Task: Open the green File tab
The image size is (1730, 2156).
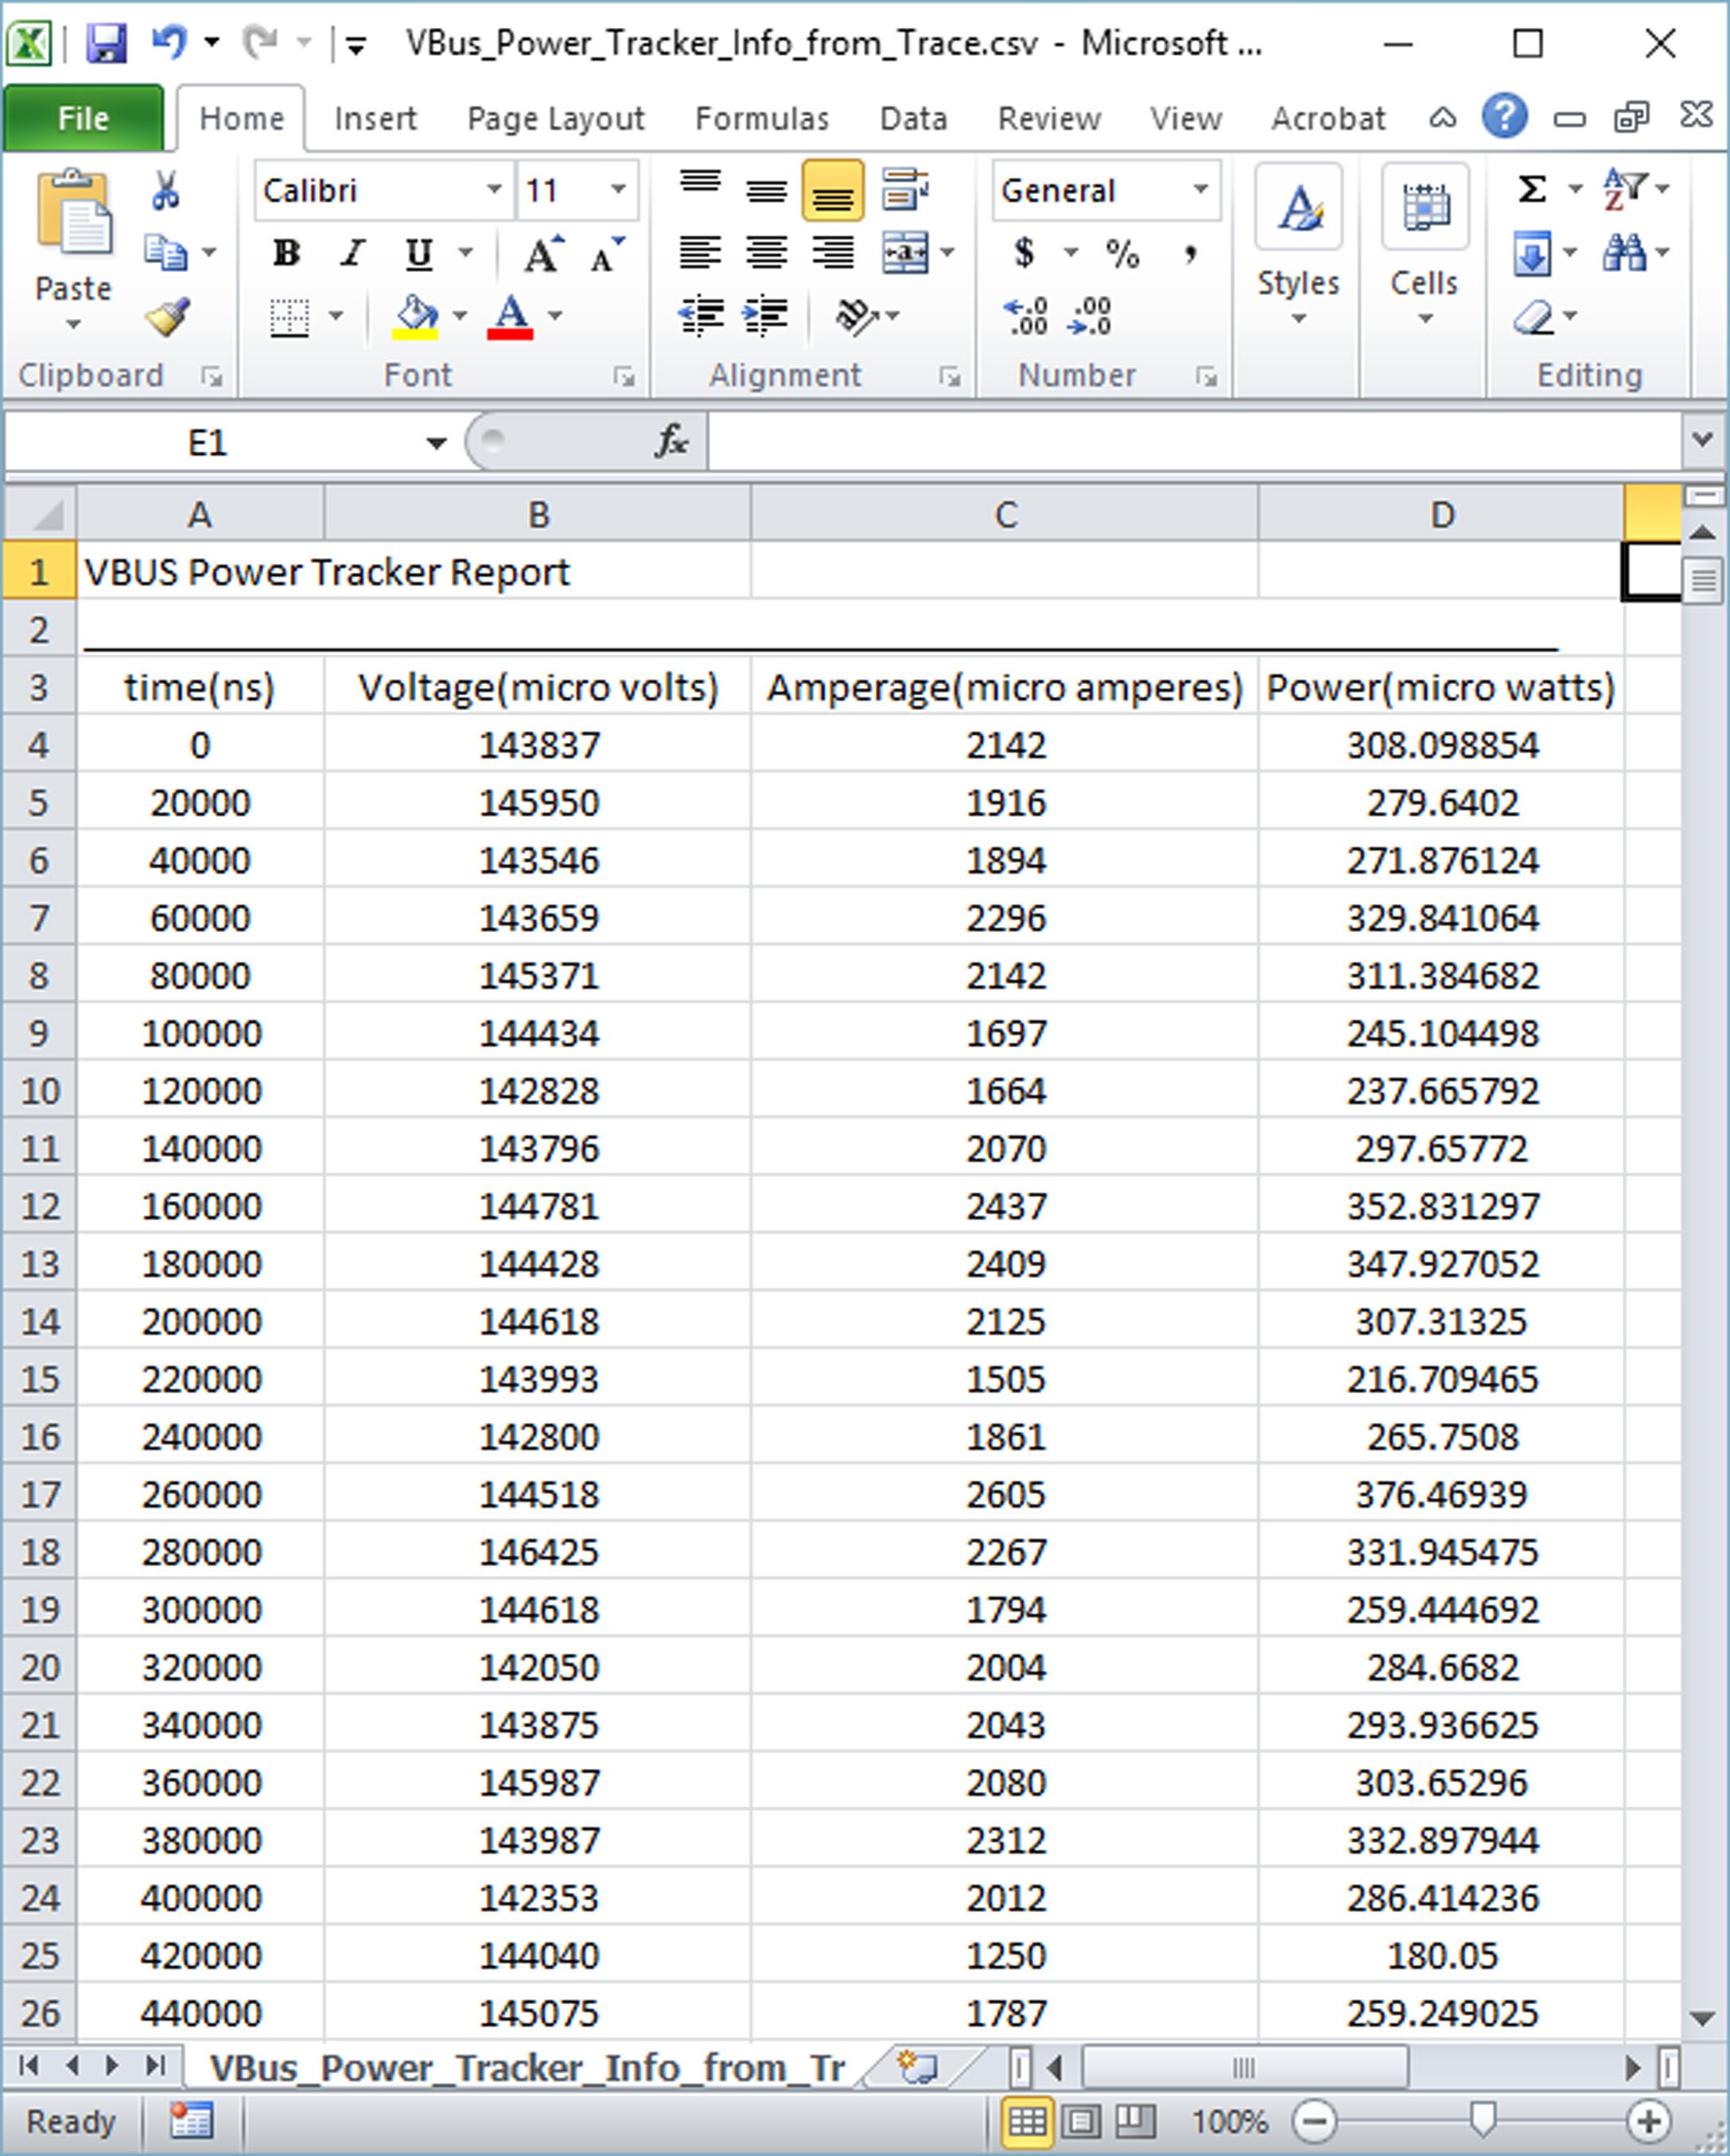Action: coord(83,118)
